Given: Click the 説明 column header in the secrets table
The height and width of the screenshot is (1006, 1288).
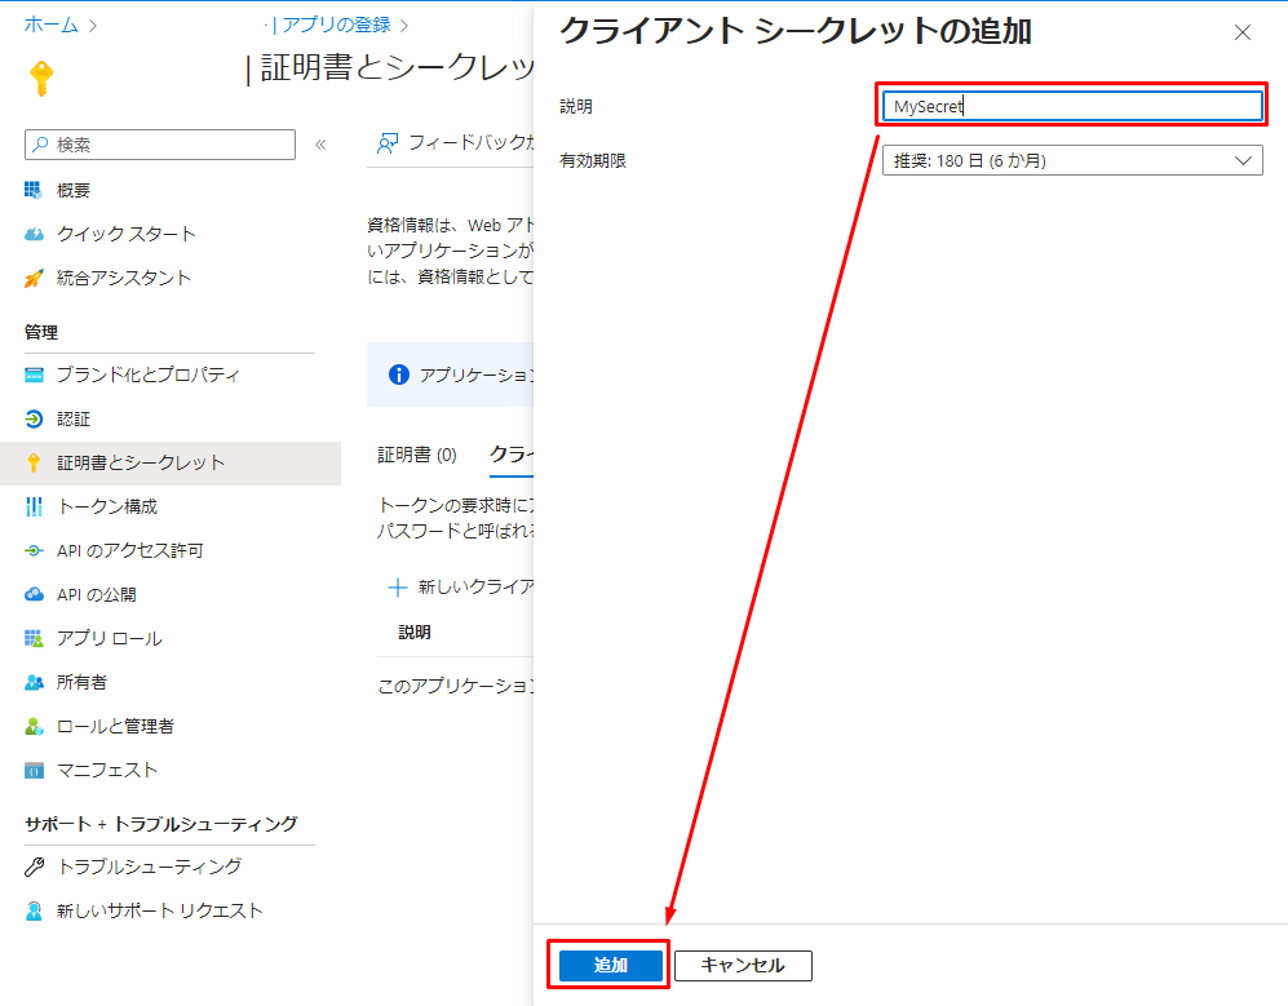Looking at the screenshot, I should pyautogui.click(x=414, y=632).
